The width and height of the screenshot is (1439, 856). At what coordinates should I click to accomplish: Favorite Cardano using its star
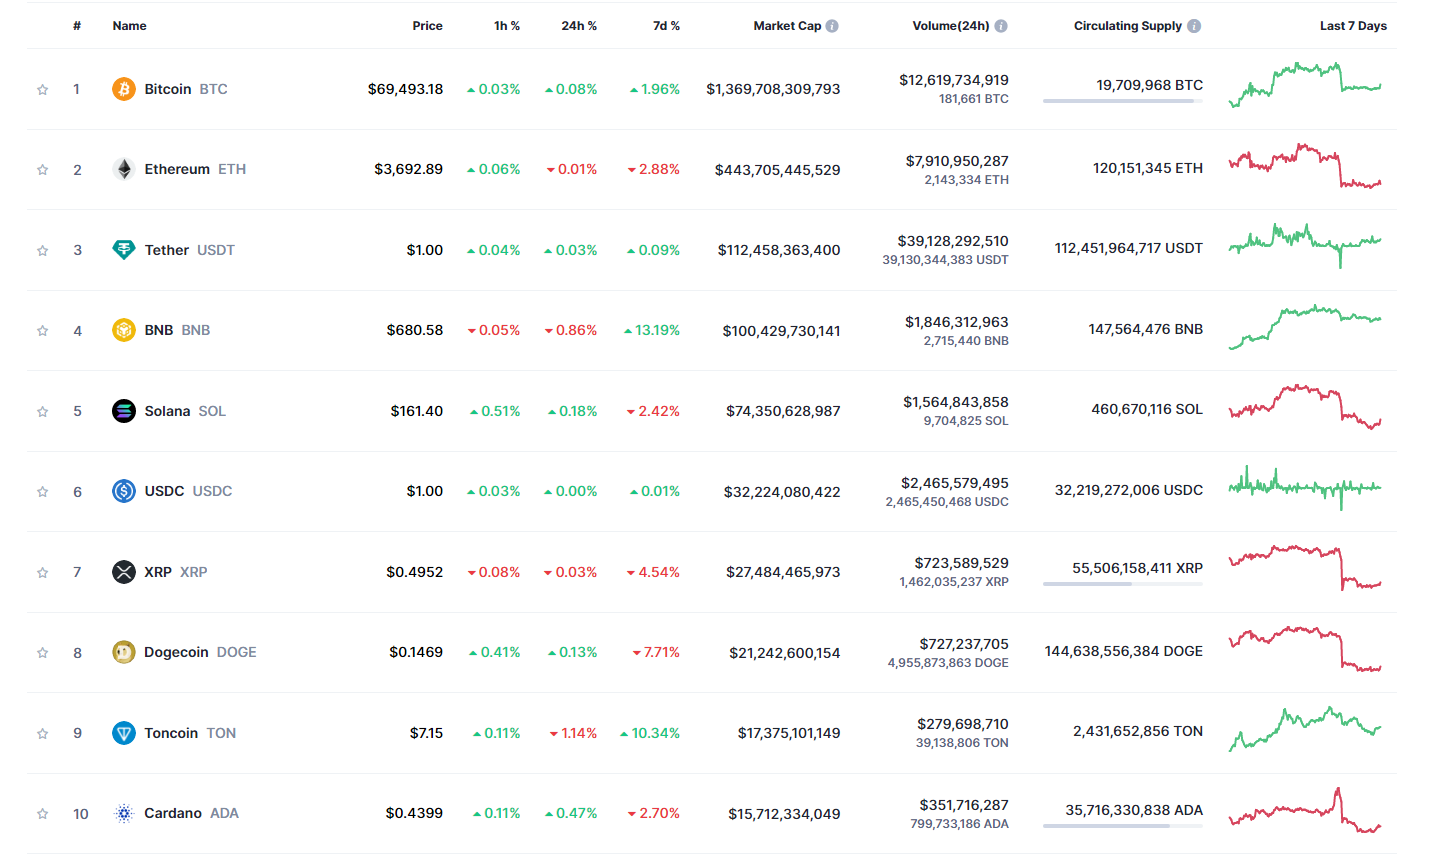(43, 814)
